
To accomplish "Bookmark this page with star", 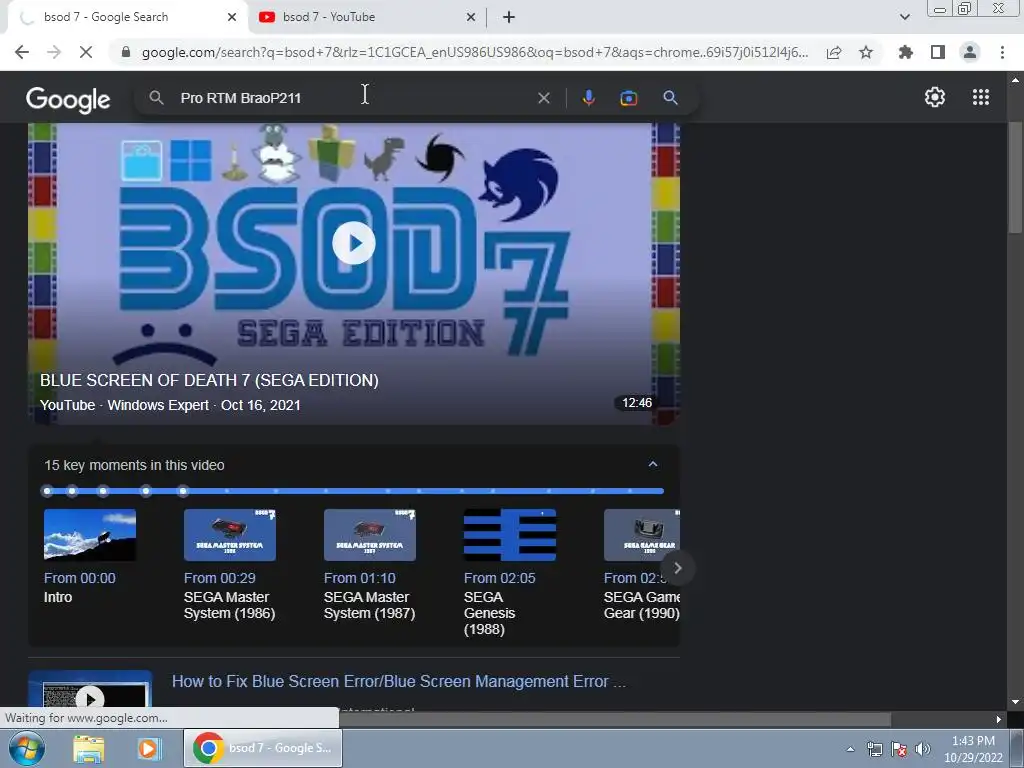I will pos(866,52).
